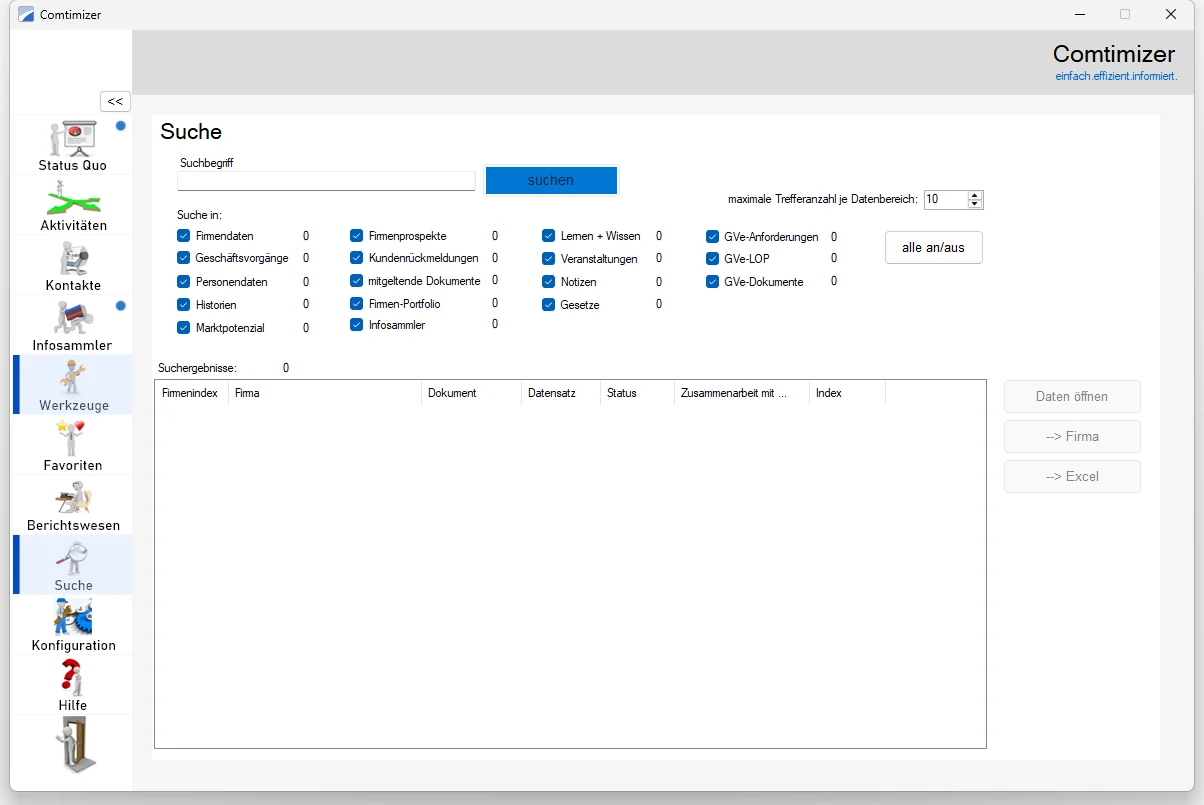Viewport: 1204px width, 805px height.
Task: Click the --> Firma button
Action: click(1072, 436)
